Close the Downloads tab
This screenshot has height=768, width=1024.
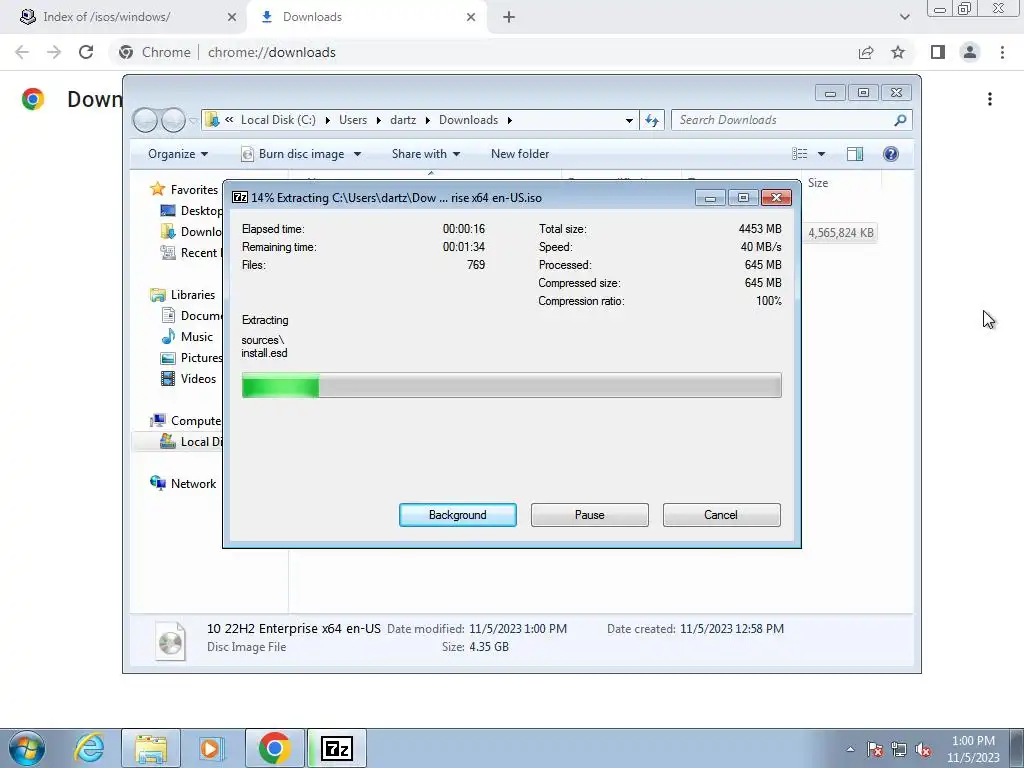(471, 17)
